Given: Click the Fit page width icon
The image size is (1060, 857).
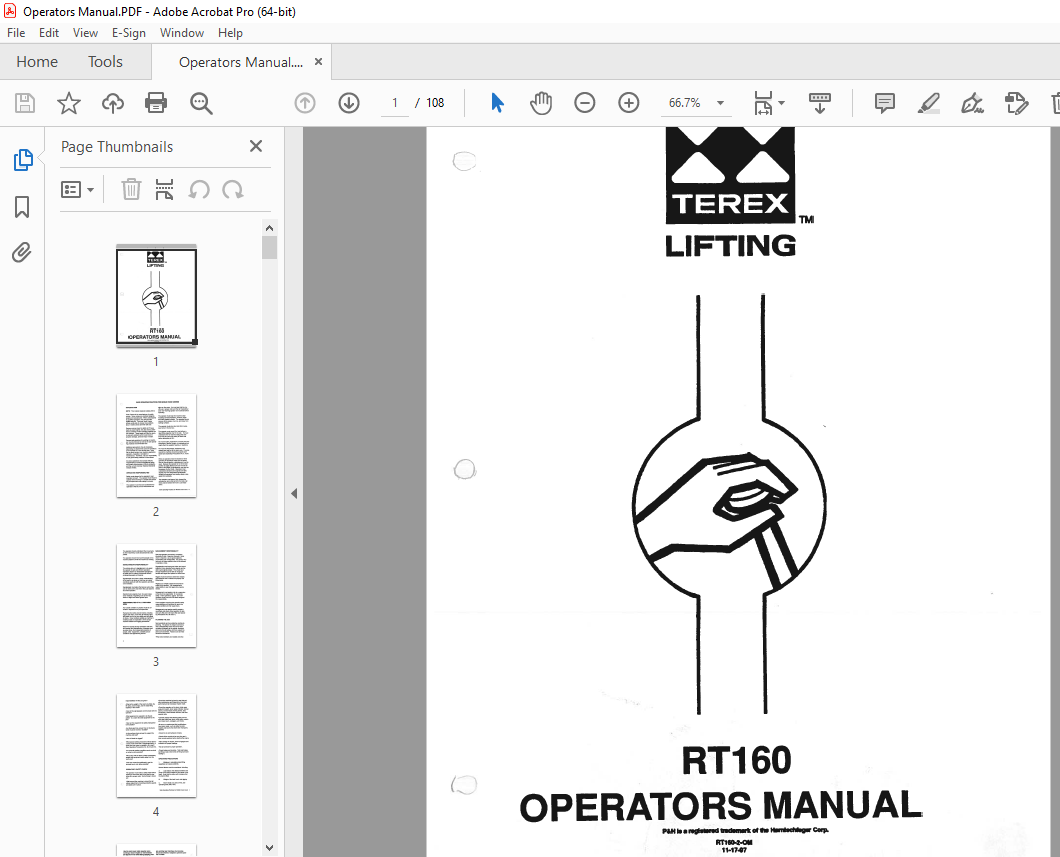Looking at the screenshot, I should click(x=763, y=103).
